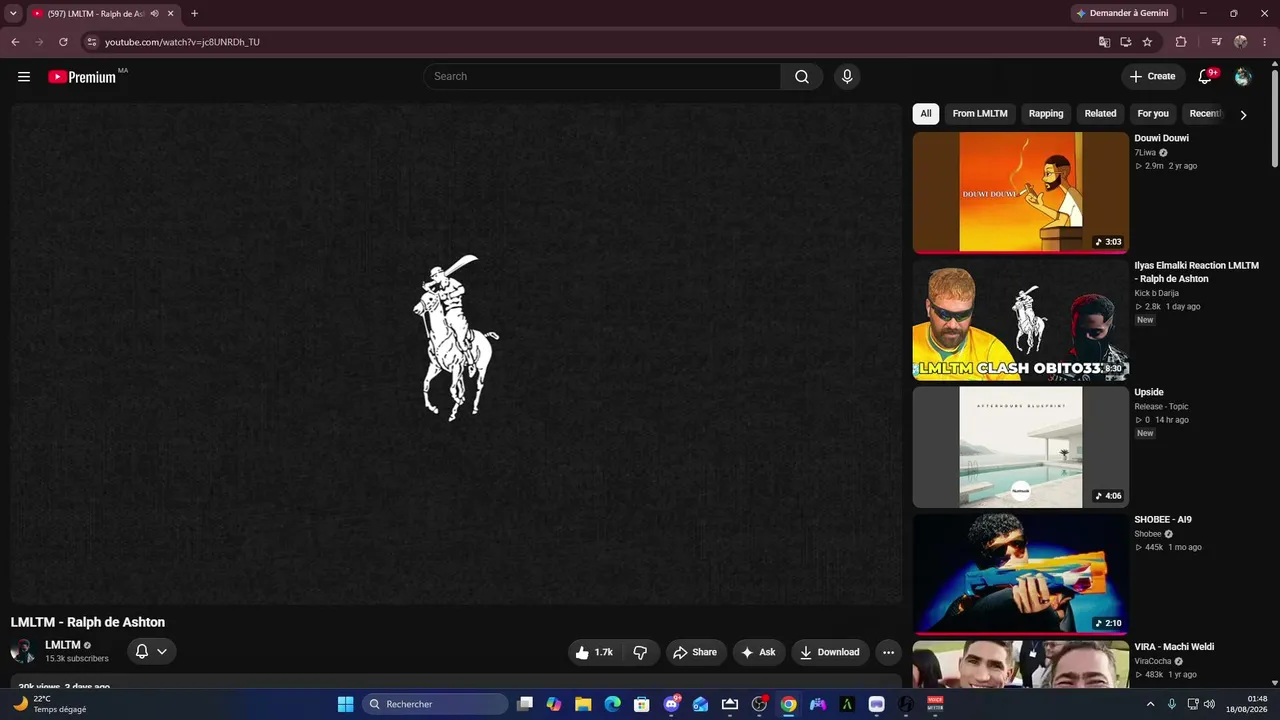The image size is (1280, 720).
Task: Mute the tab audio speaker icon
Action: pyautogui.click(x=154, y=14)
